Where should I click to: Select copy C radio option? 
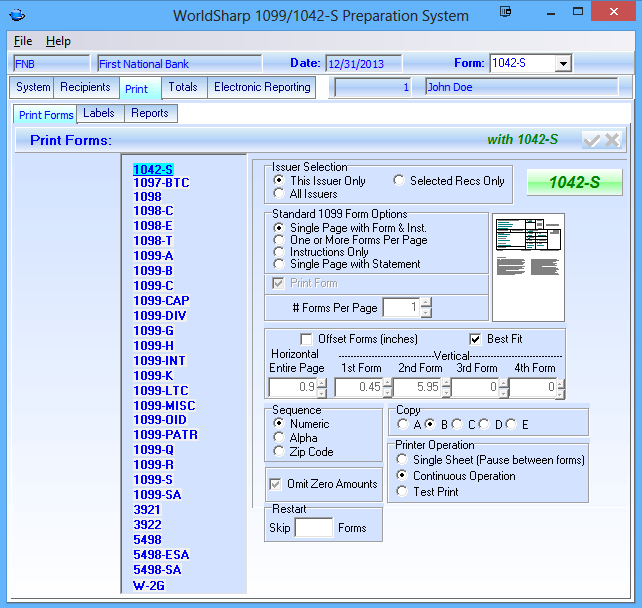click(457, 425)
